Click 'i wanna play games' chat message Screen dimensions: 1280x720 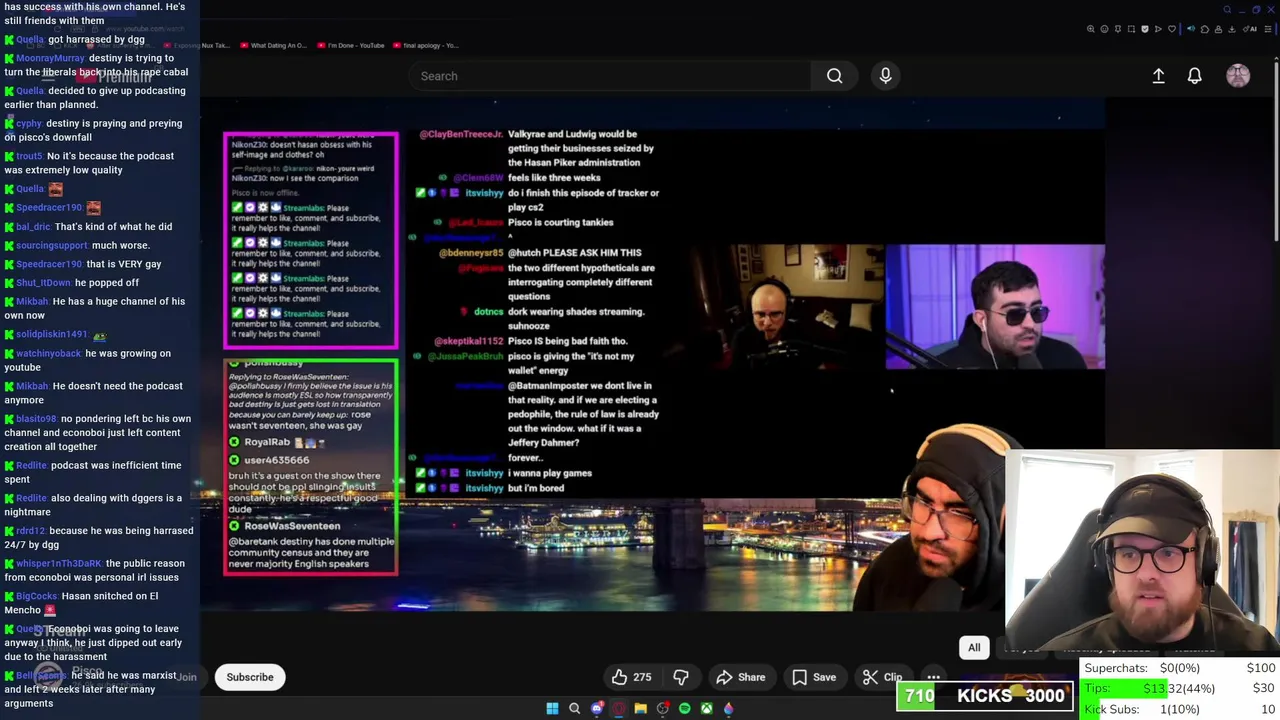(550, 473)
